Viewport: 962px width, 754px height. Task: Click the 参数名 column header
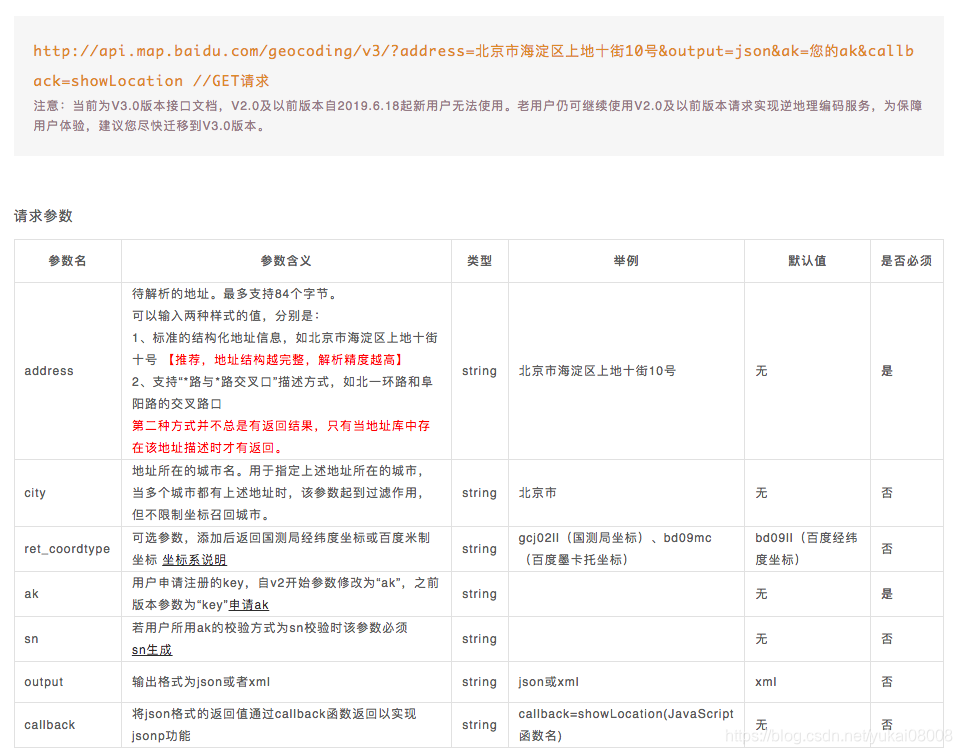tap(67, 261)
